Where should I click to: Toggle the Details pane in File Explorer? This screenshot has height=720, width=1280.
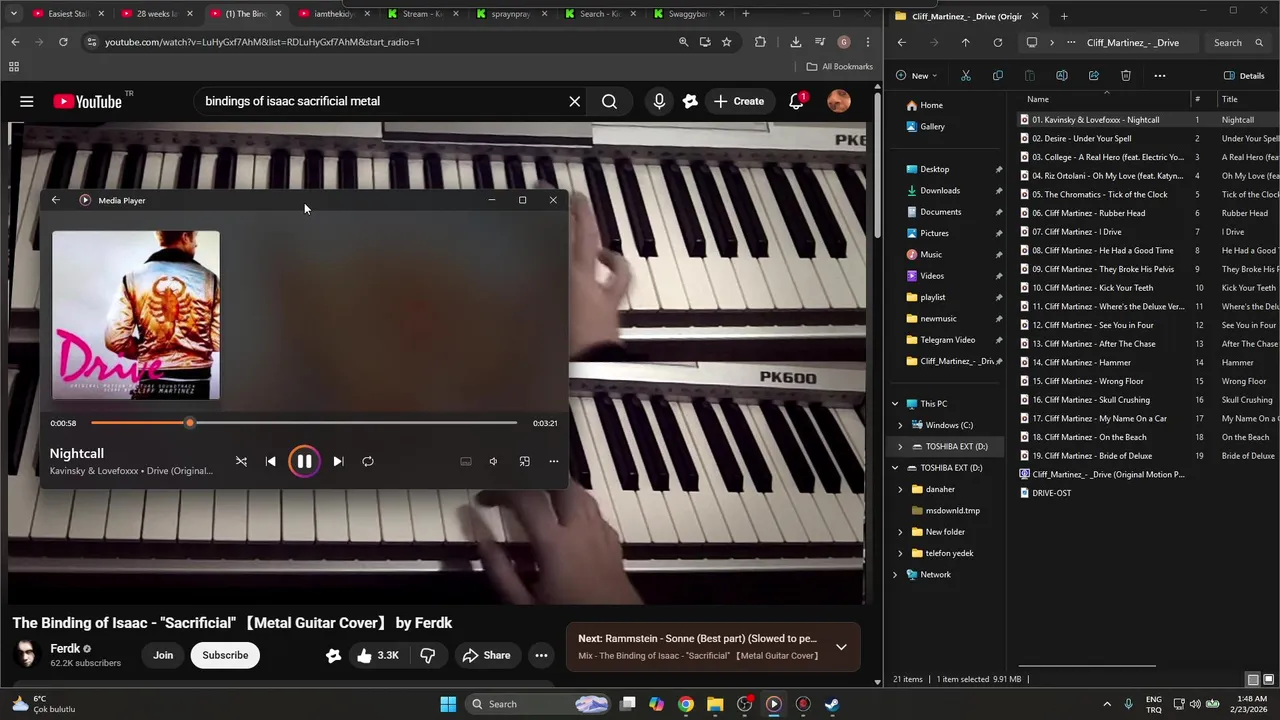[1244, 76]
